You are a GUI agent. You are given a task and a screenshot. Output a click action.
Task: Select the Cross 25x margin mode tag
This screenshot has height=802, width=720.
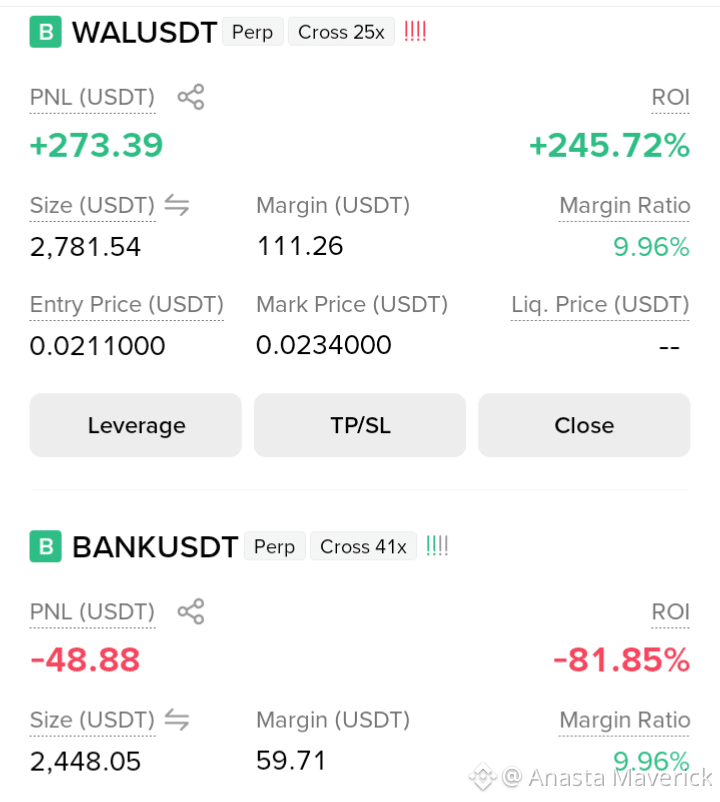click(x=341, y=32)
